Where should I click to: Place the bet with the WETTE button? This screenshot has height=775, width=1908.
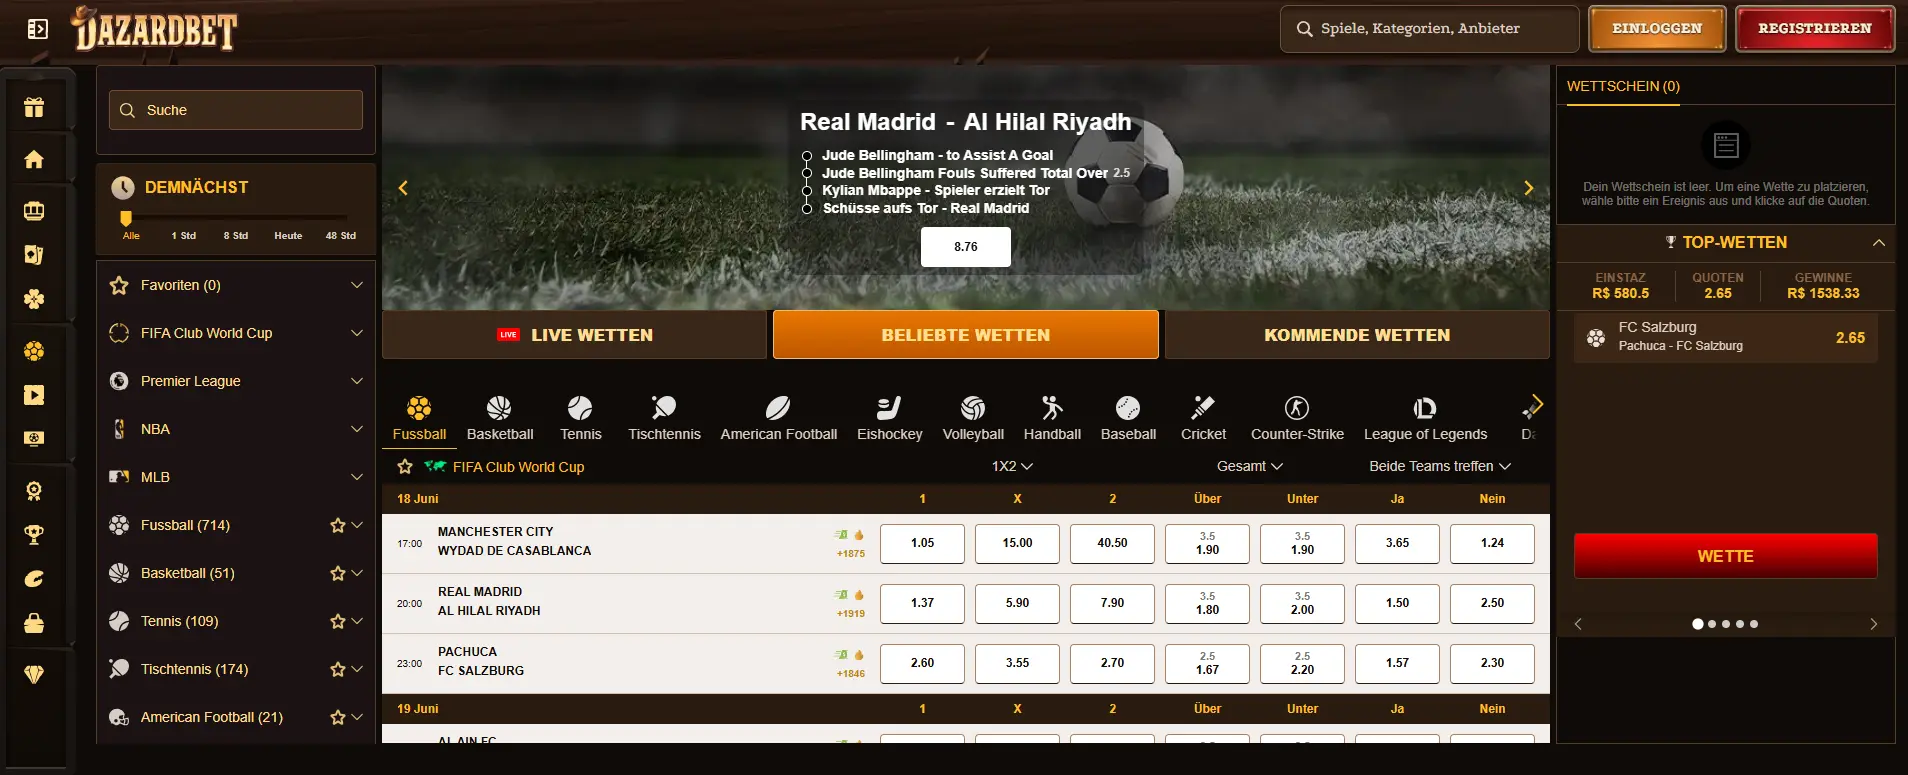tap(1726, 556)
